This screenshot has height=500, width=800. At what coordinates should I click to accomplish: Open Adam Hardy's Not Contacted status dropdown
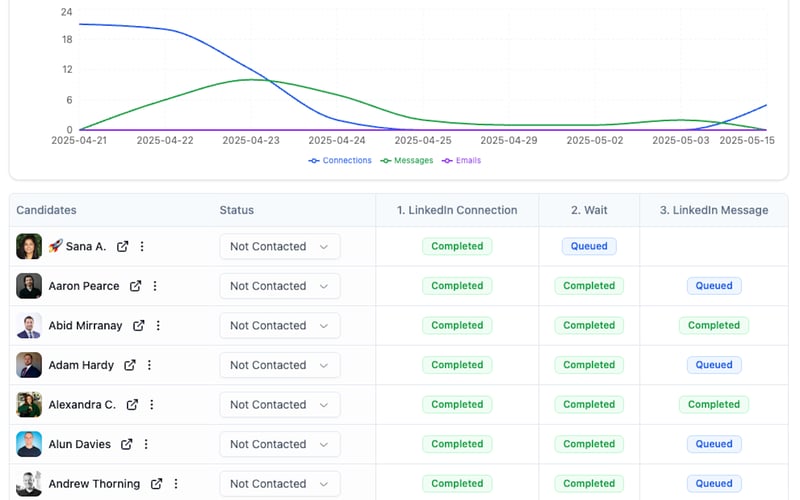[x=280, y=365]
